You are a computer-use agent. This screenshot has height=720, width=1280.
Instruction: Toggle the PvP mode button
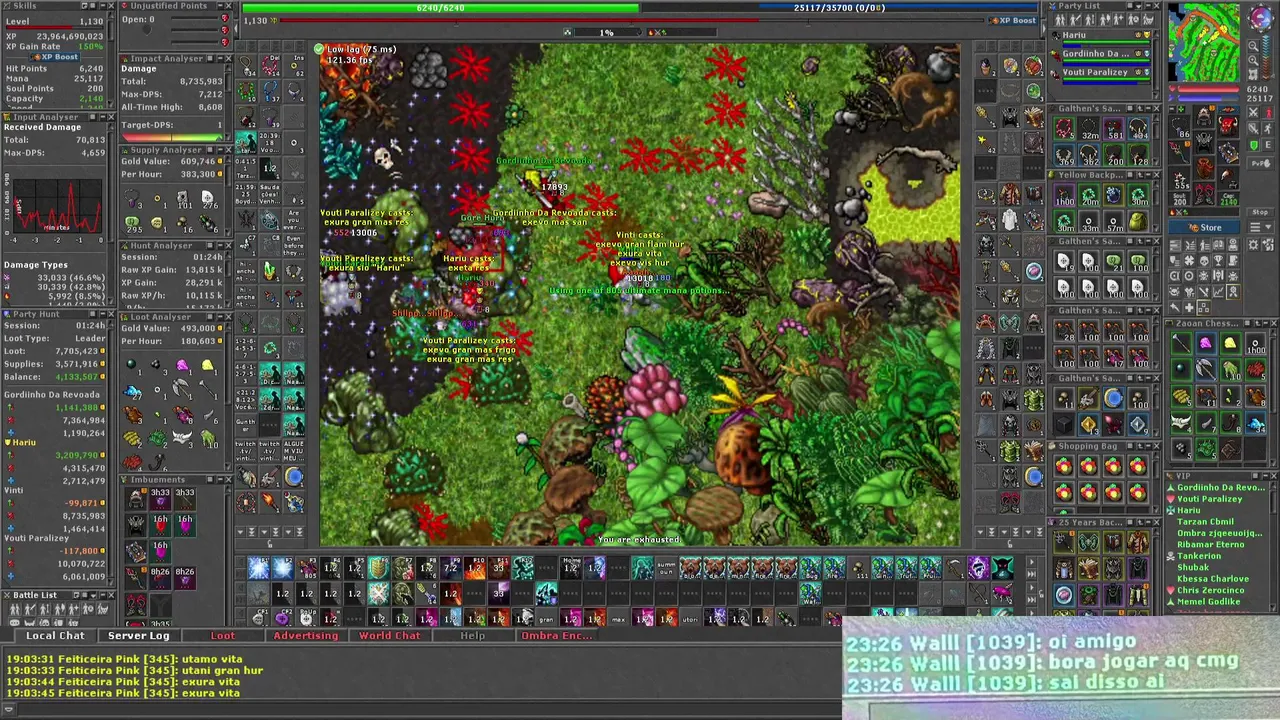click(1260, 163)
